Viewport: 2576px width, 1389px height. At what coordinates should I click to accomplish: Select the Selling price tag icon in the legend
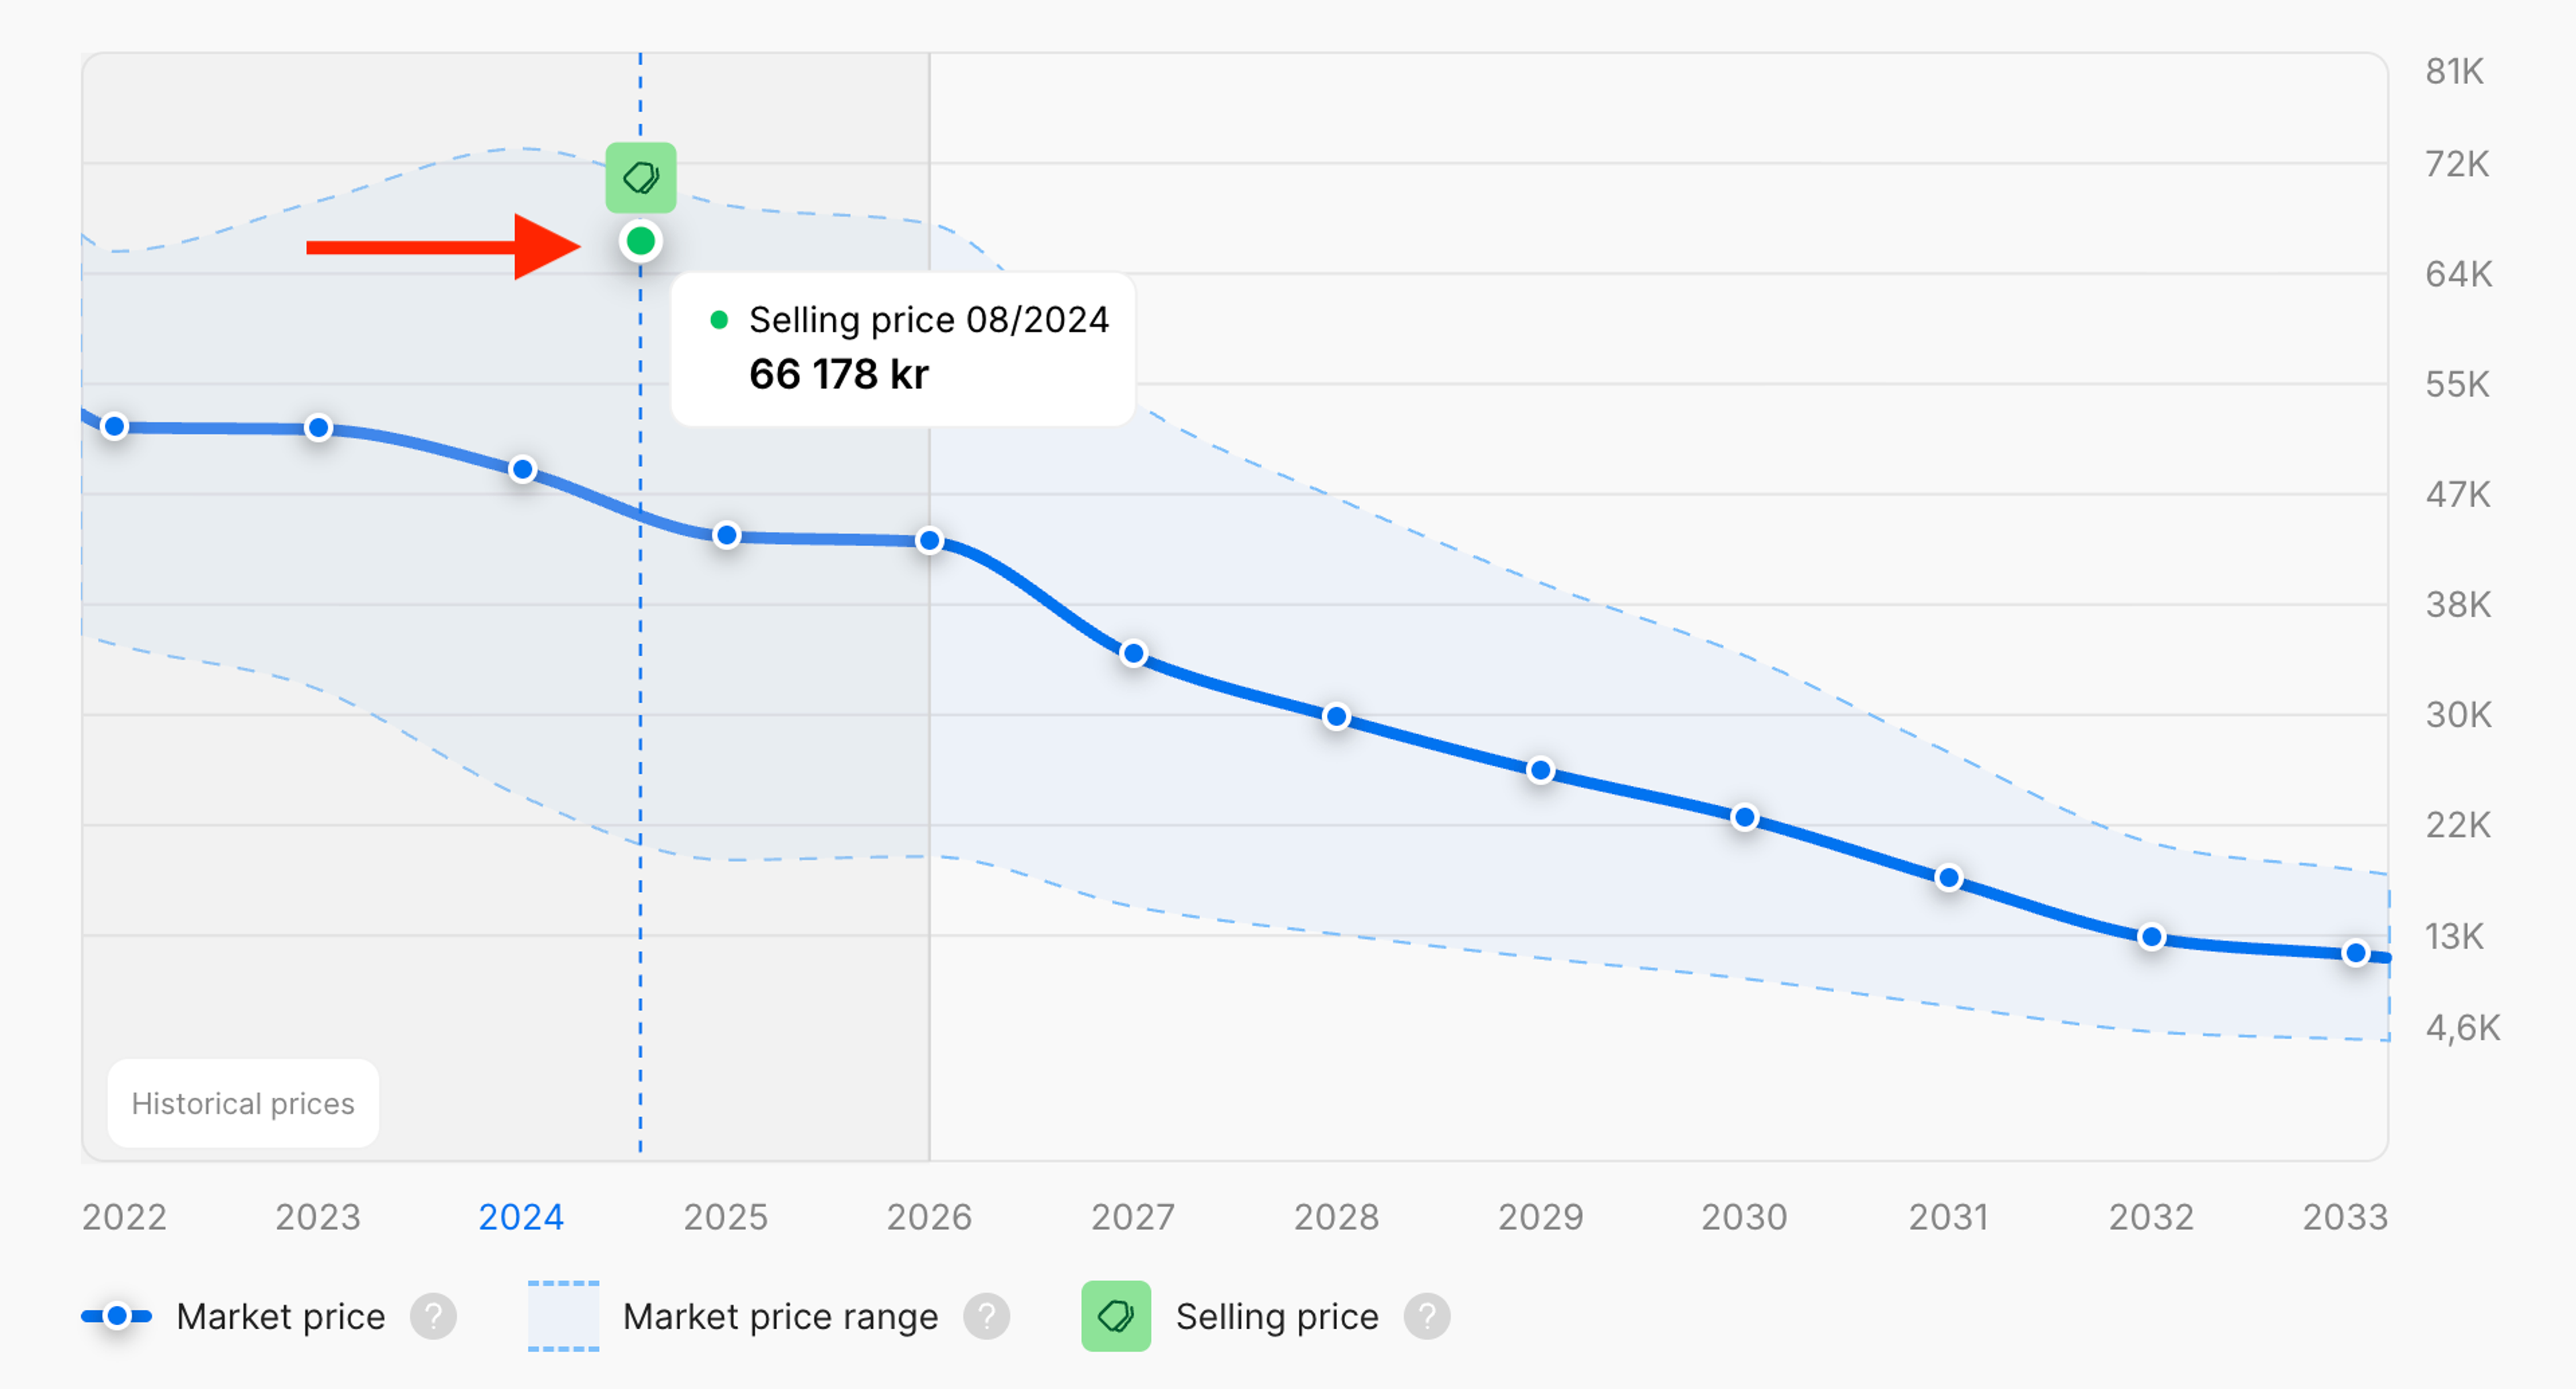(x=1117, y=1316)
